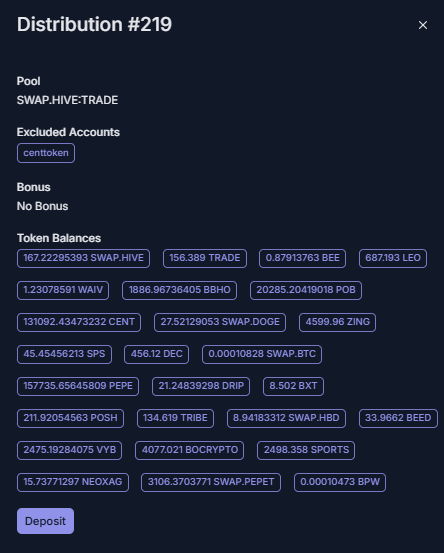Close the Distribution #219 dialog
Viewport: 444px width, 553px height.
pos(423,25)
